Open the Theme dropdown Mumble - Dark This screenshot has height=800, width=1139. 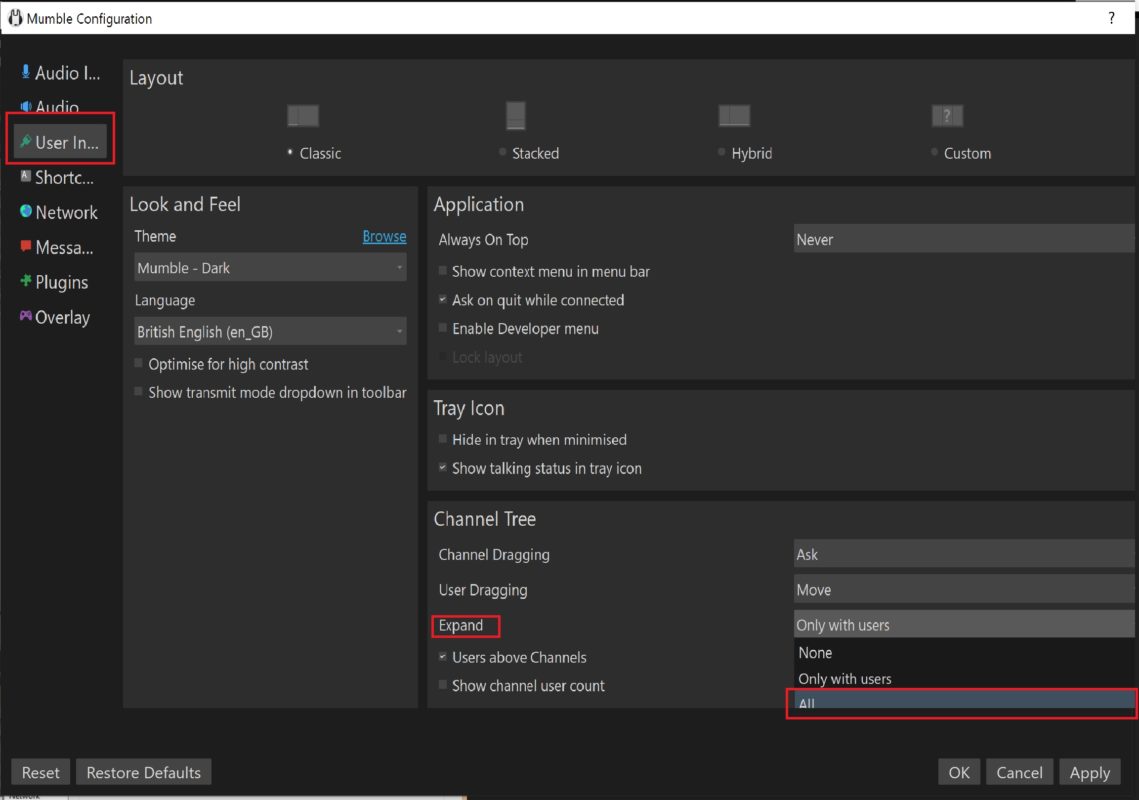(x=270, y=267)
